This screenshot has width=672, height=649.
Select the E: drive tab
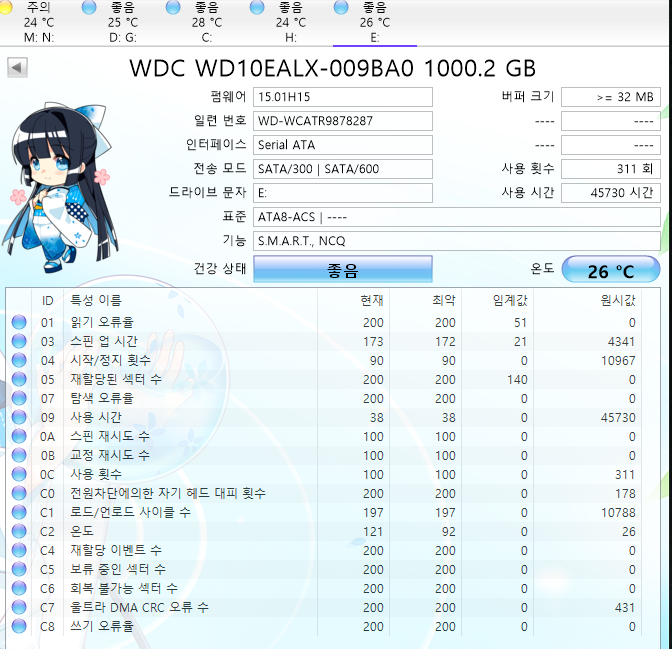point(375,23)
